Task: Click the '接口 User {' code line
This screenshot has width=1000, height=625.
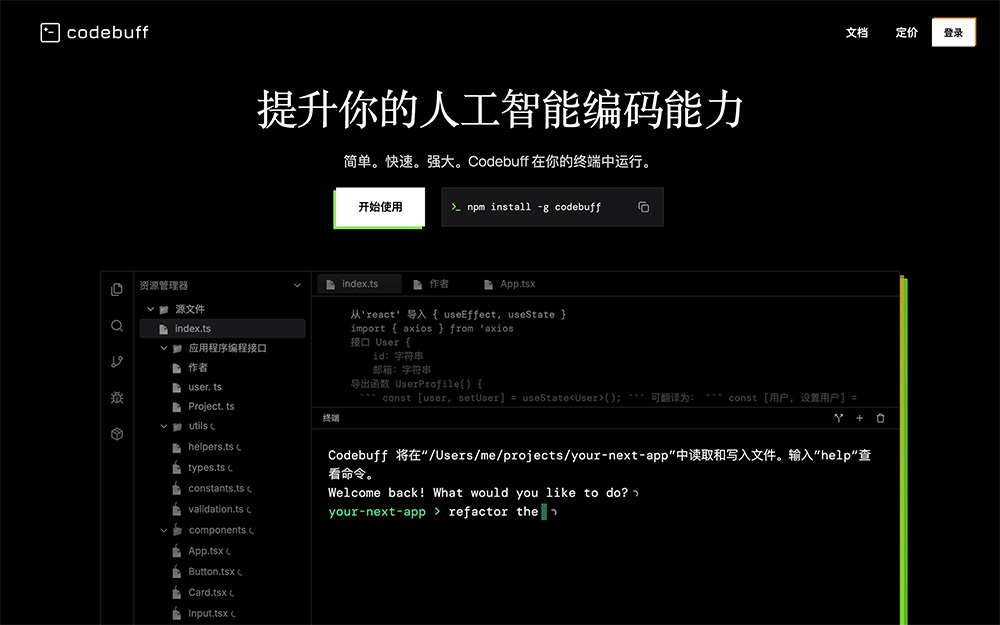Action: click(x=381, y=342)
